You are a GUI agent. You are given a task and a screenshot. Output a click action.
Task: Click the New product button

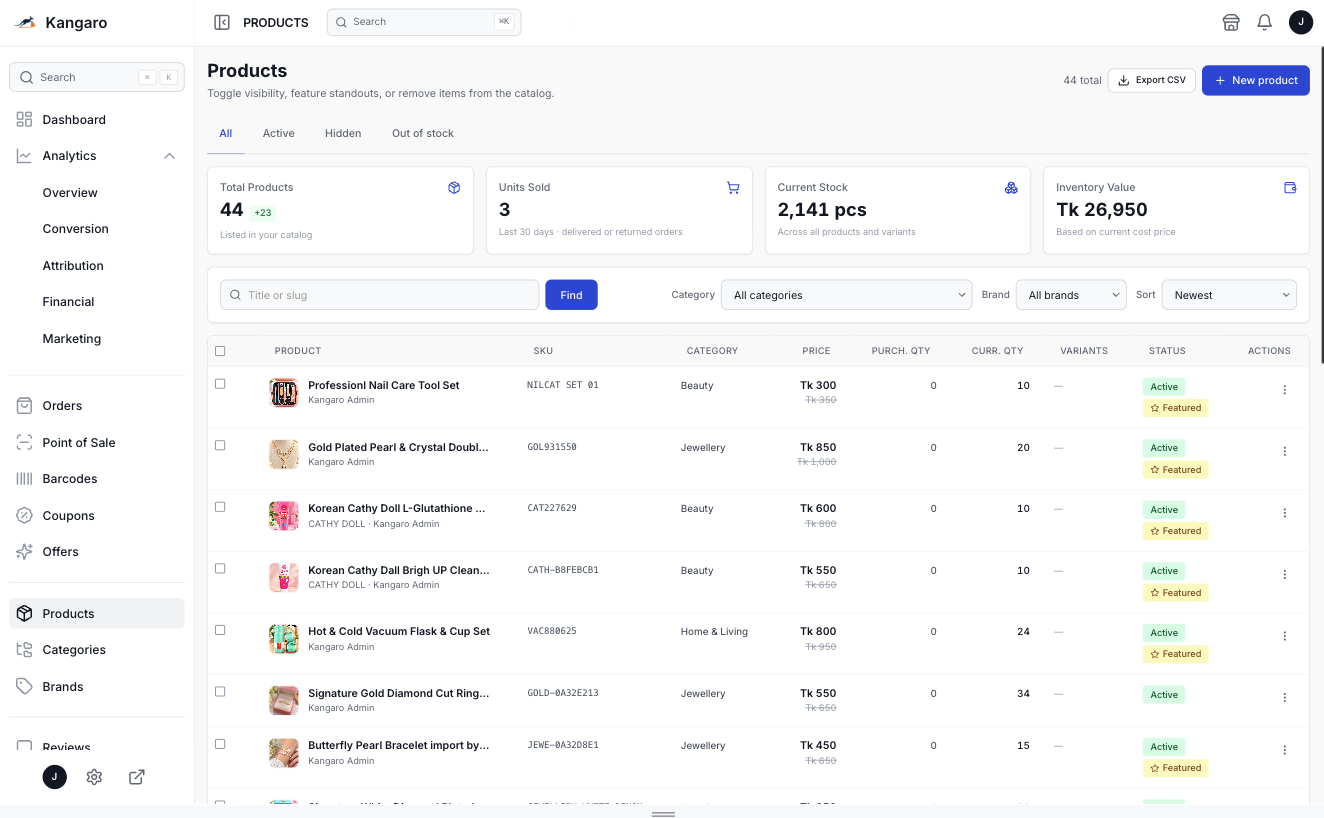pyautogui.click(x=1255, y=80)
